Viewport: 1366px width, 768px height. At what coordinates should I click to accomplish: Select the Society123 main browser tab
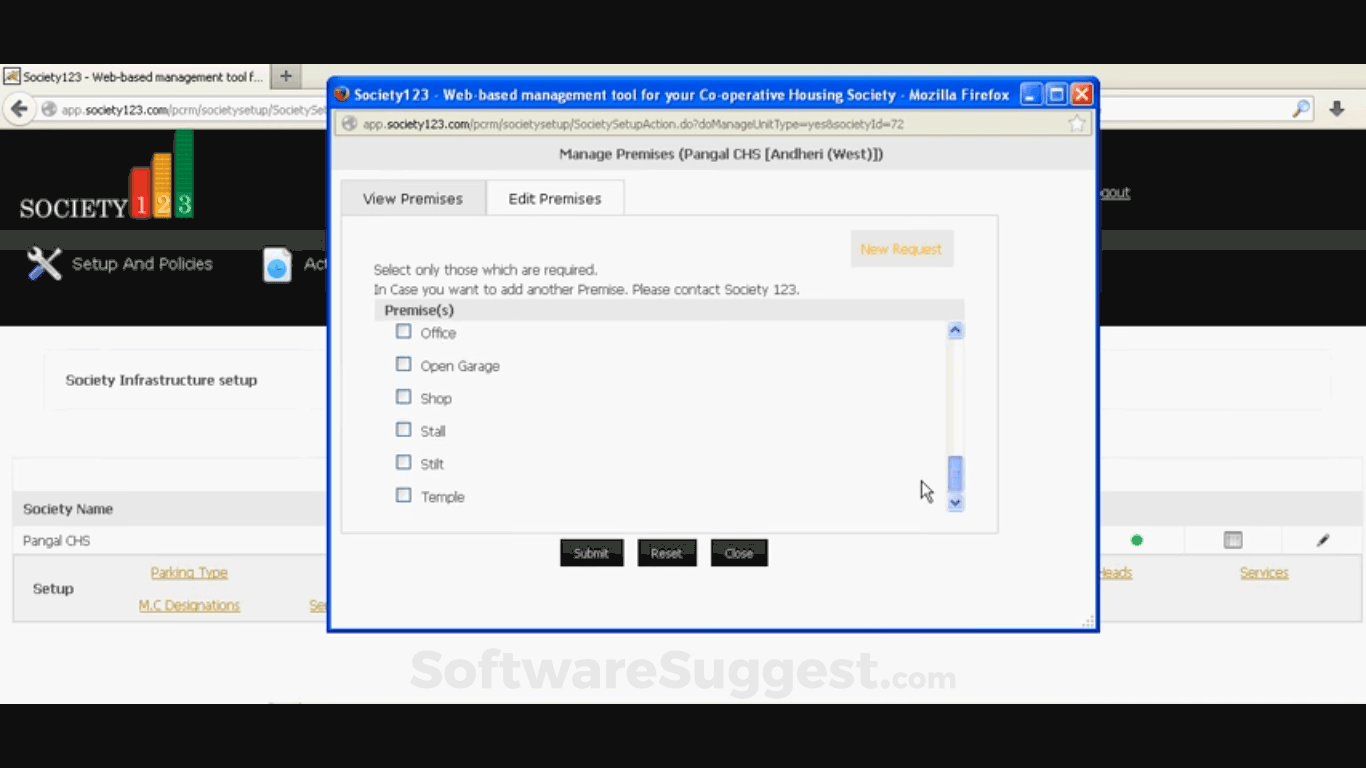(135, 77)
